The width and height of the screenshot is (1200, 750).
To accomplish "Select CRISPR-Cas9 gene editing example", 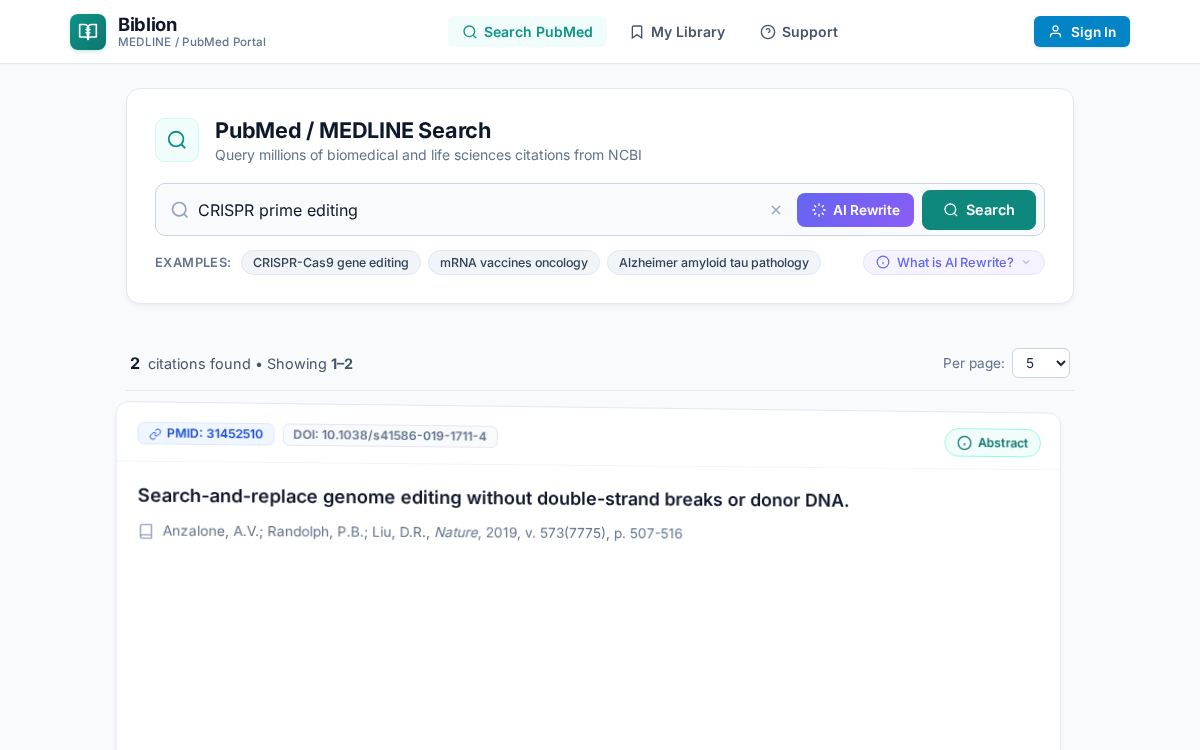I will [331, 262].
